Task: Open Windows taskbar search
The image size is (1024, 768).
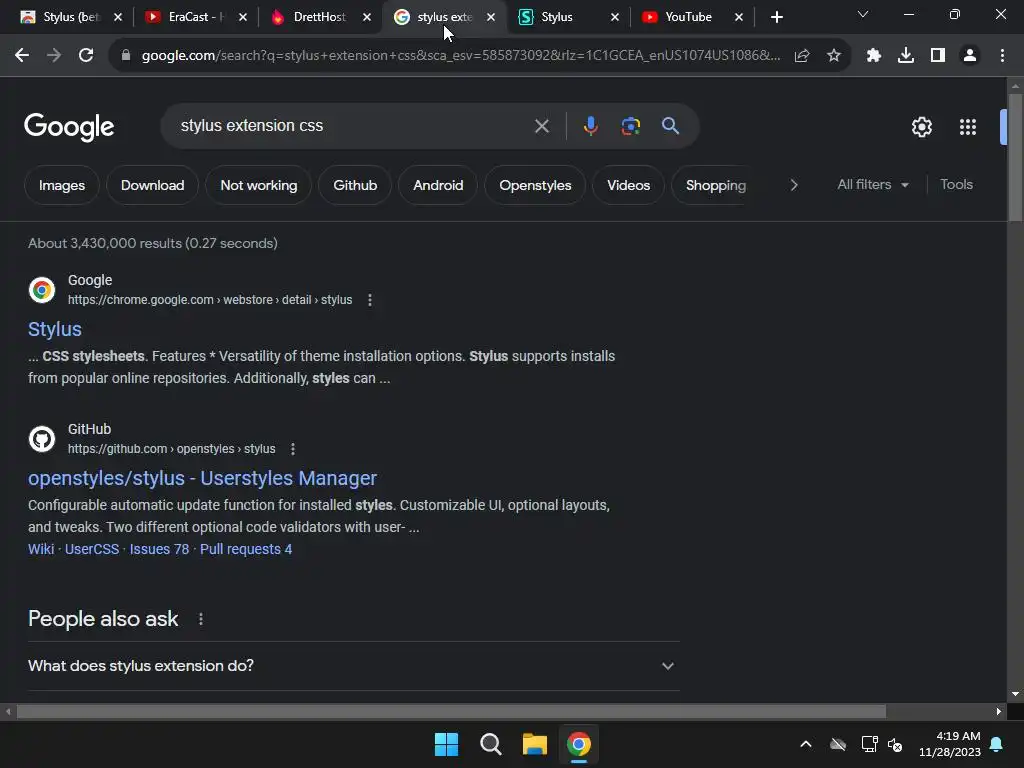Action: click(490, 744)
